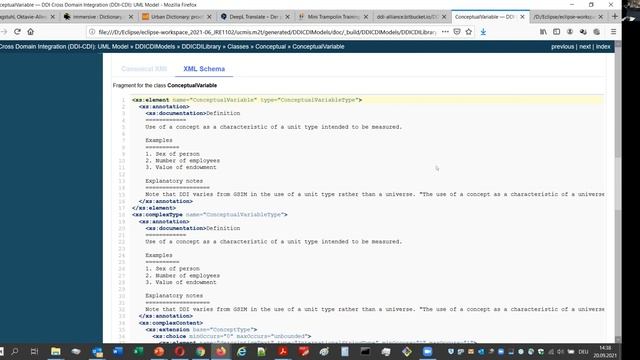Go to the next documentation page
This screenshot has width=640, height=360.
coord(585,47)
